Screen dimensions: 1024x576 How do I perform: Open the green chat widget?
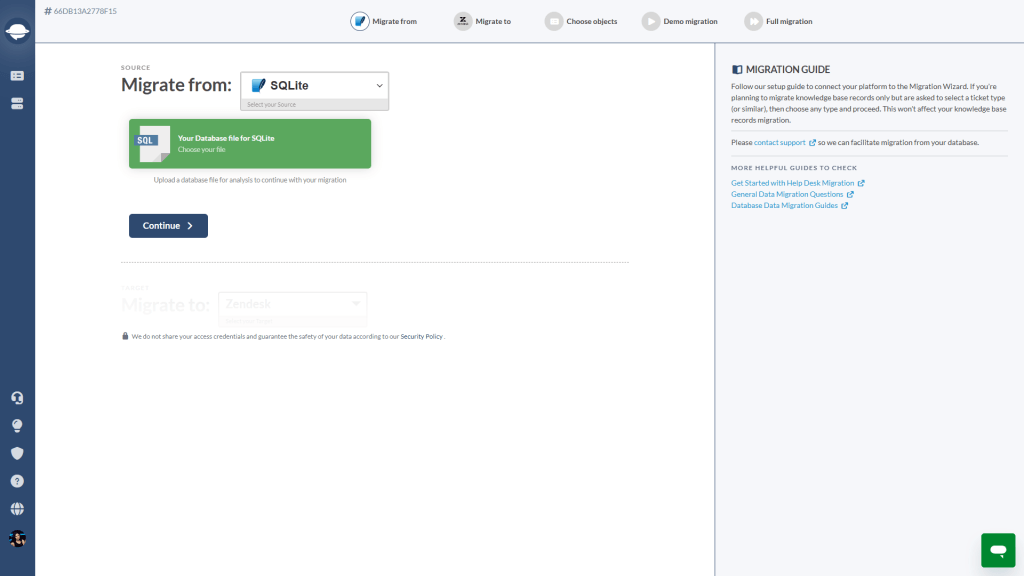tap(998, 550)
